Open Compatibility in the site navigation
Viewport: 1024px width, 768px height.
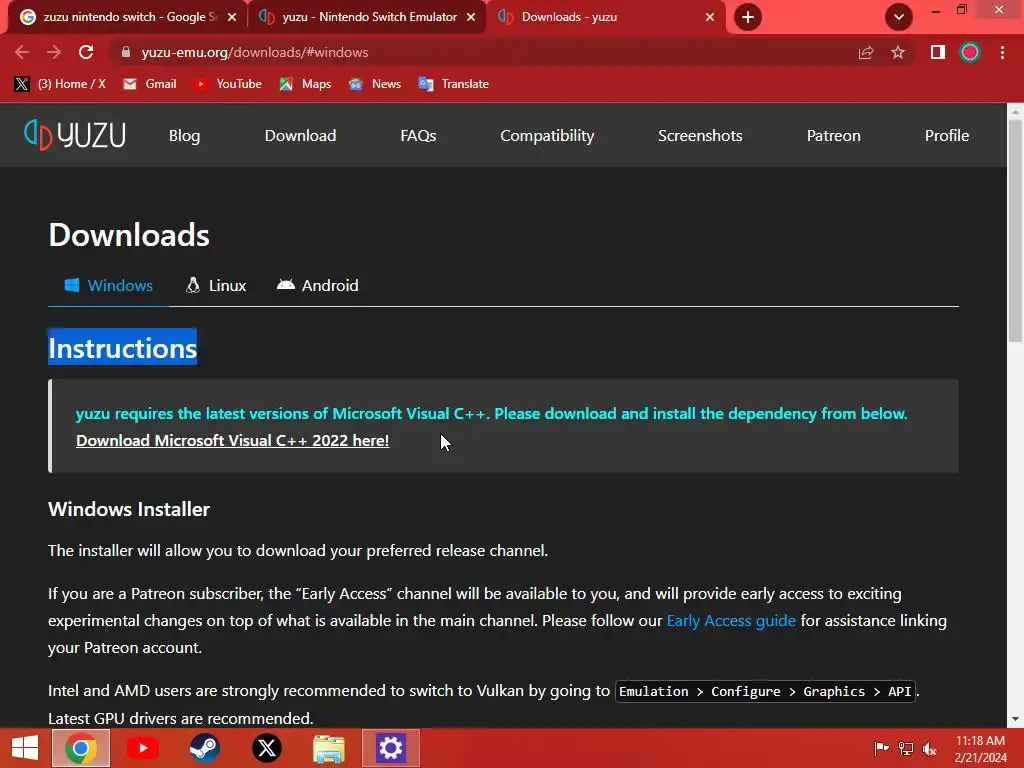547,135
